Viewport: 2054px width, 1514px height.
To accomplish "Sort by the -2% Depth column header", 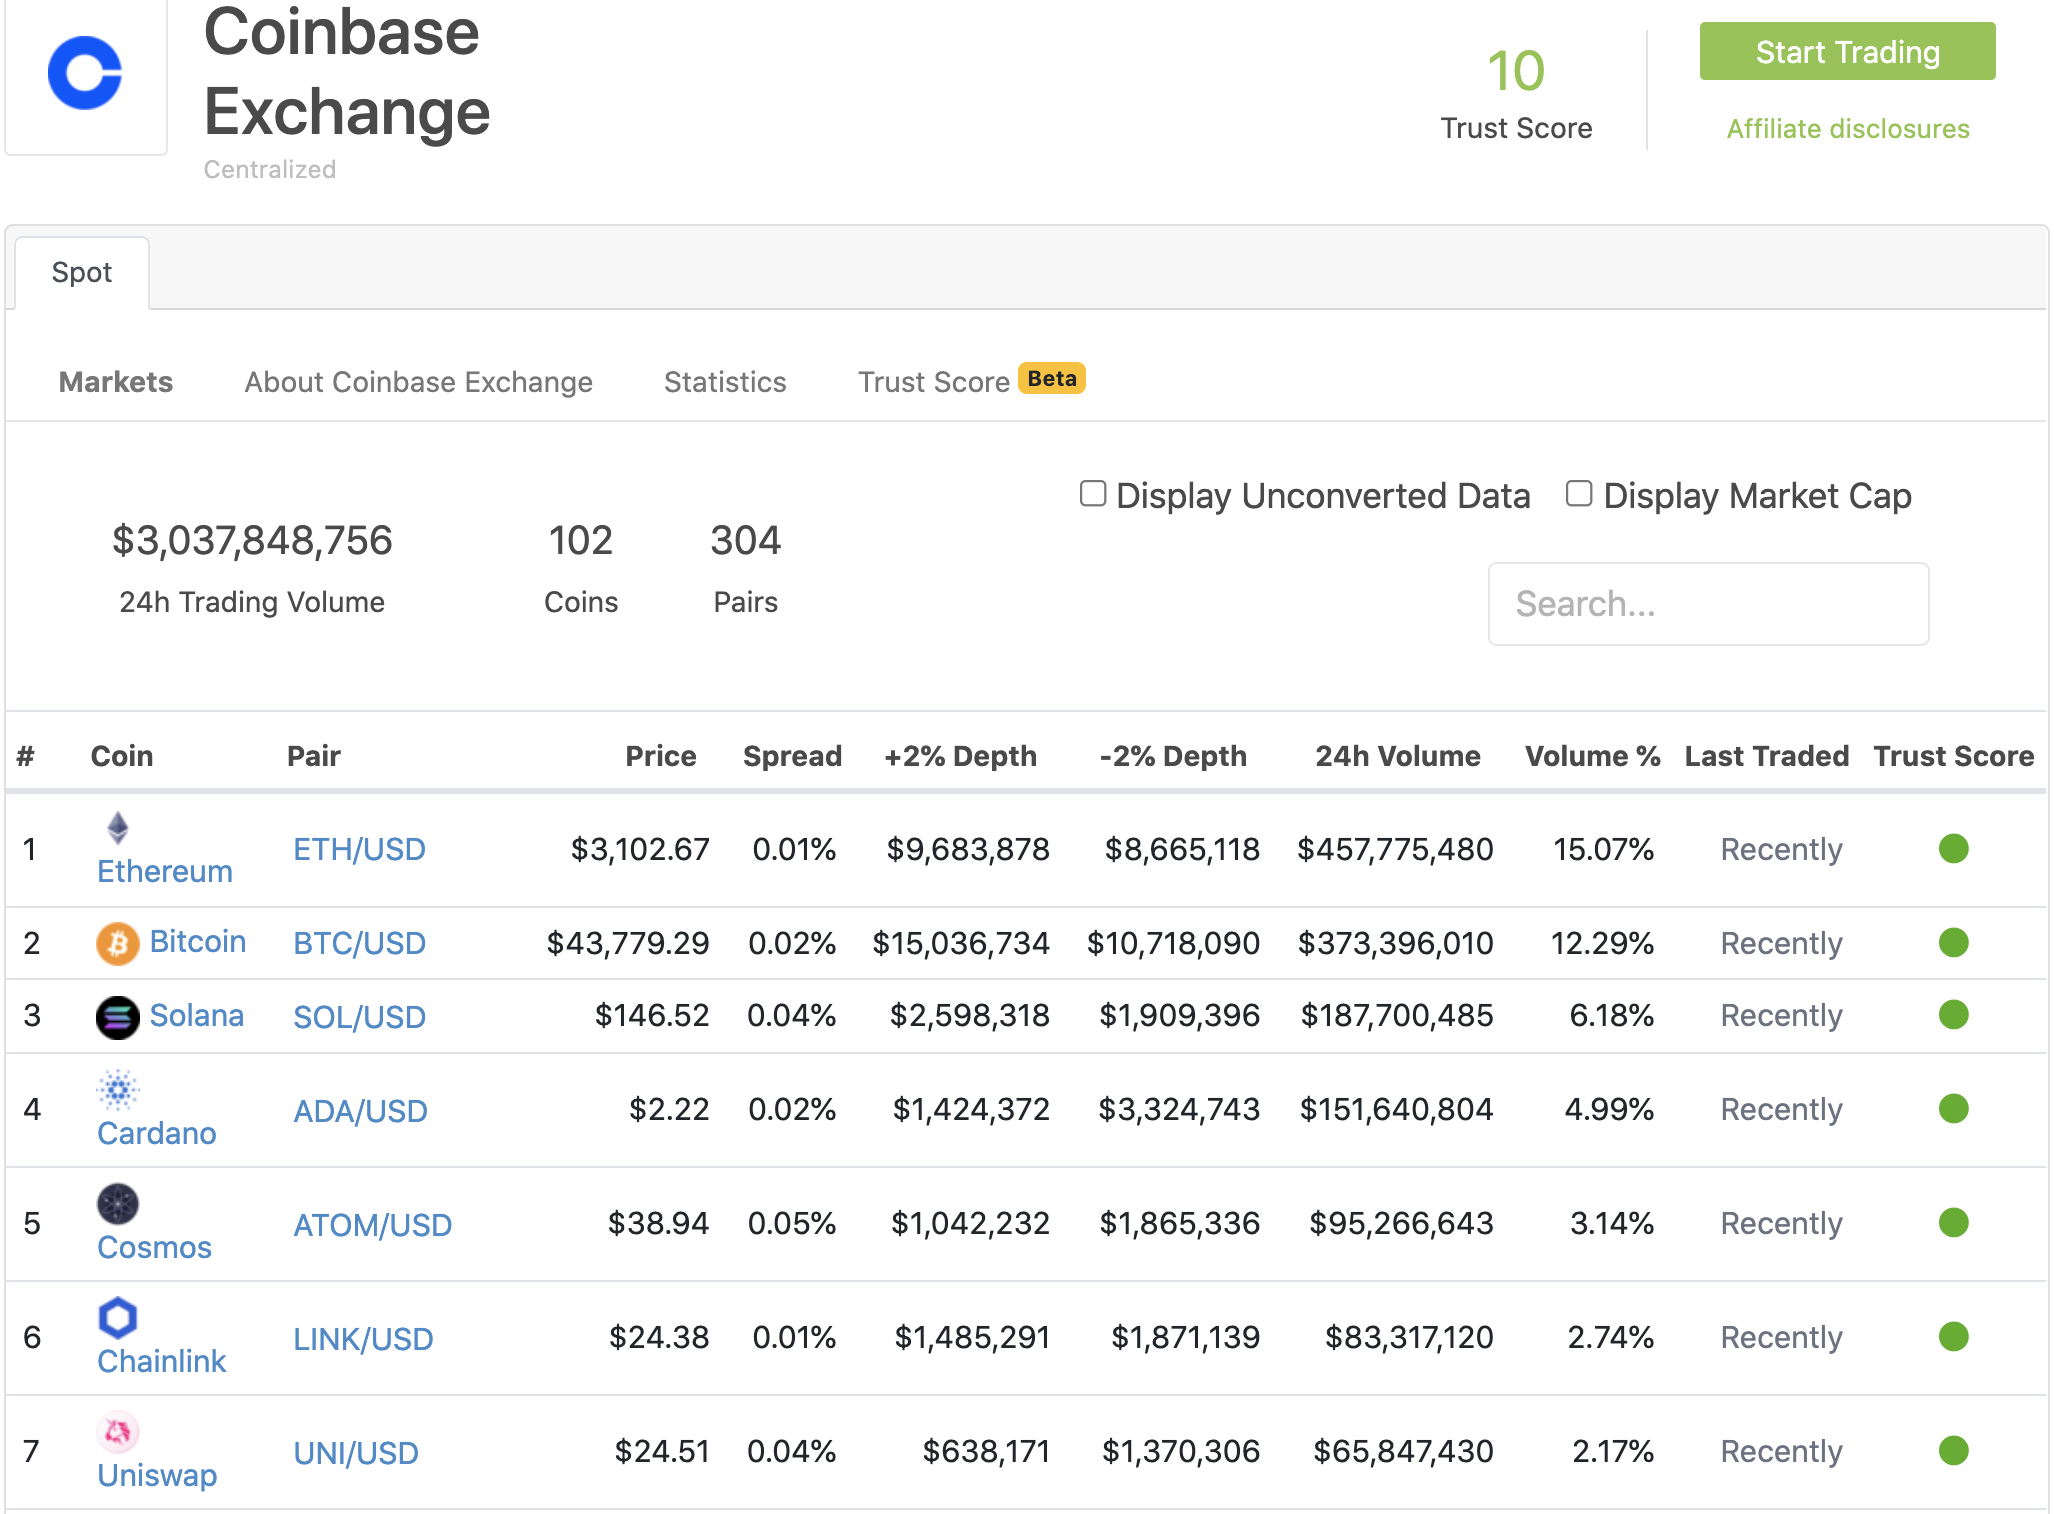I will (1173, 756).
